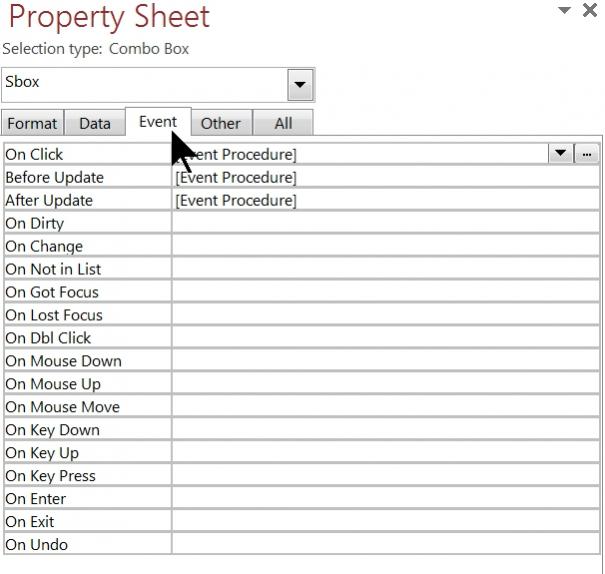Click the Before Update property field
The image size is (605, 574).
(x=386, y=177)
